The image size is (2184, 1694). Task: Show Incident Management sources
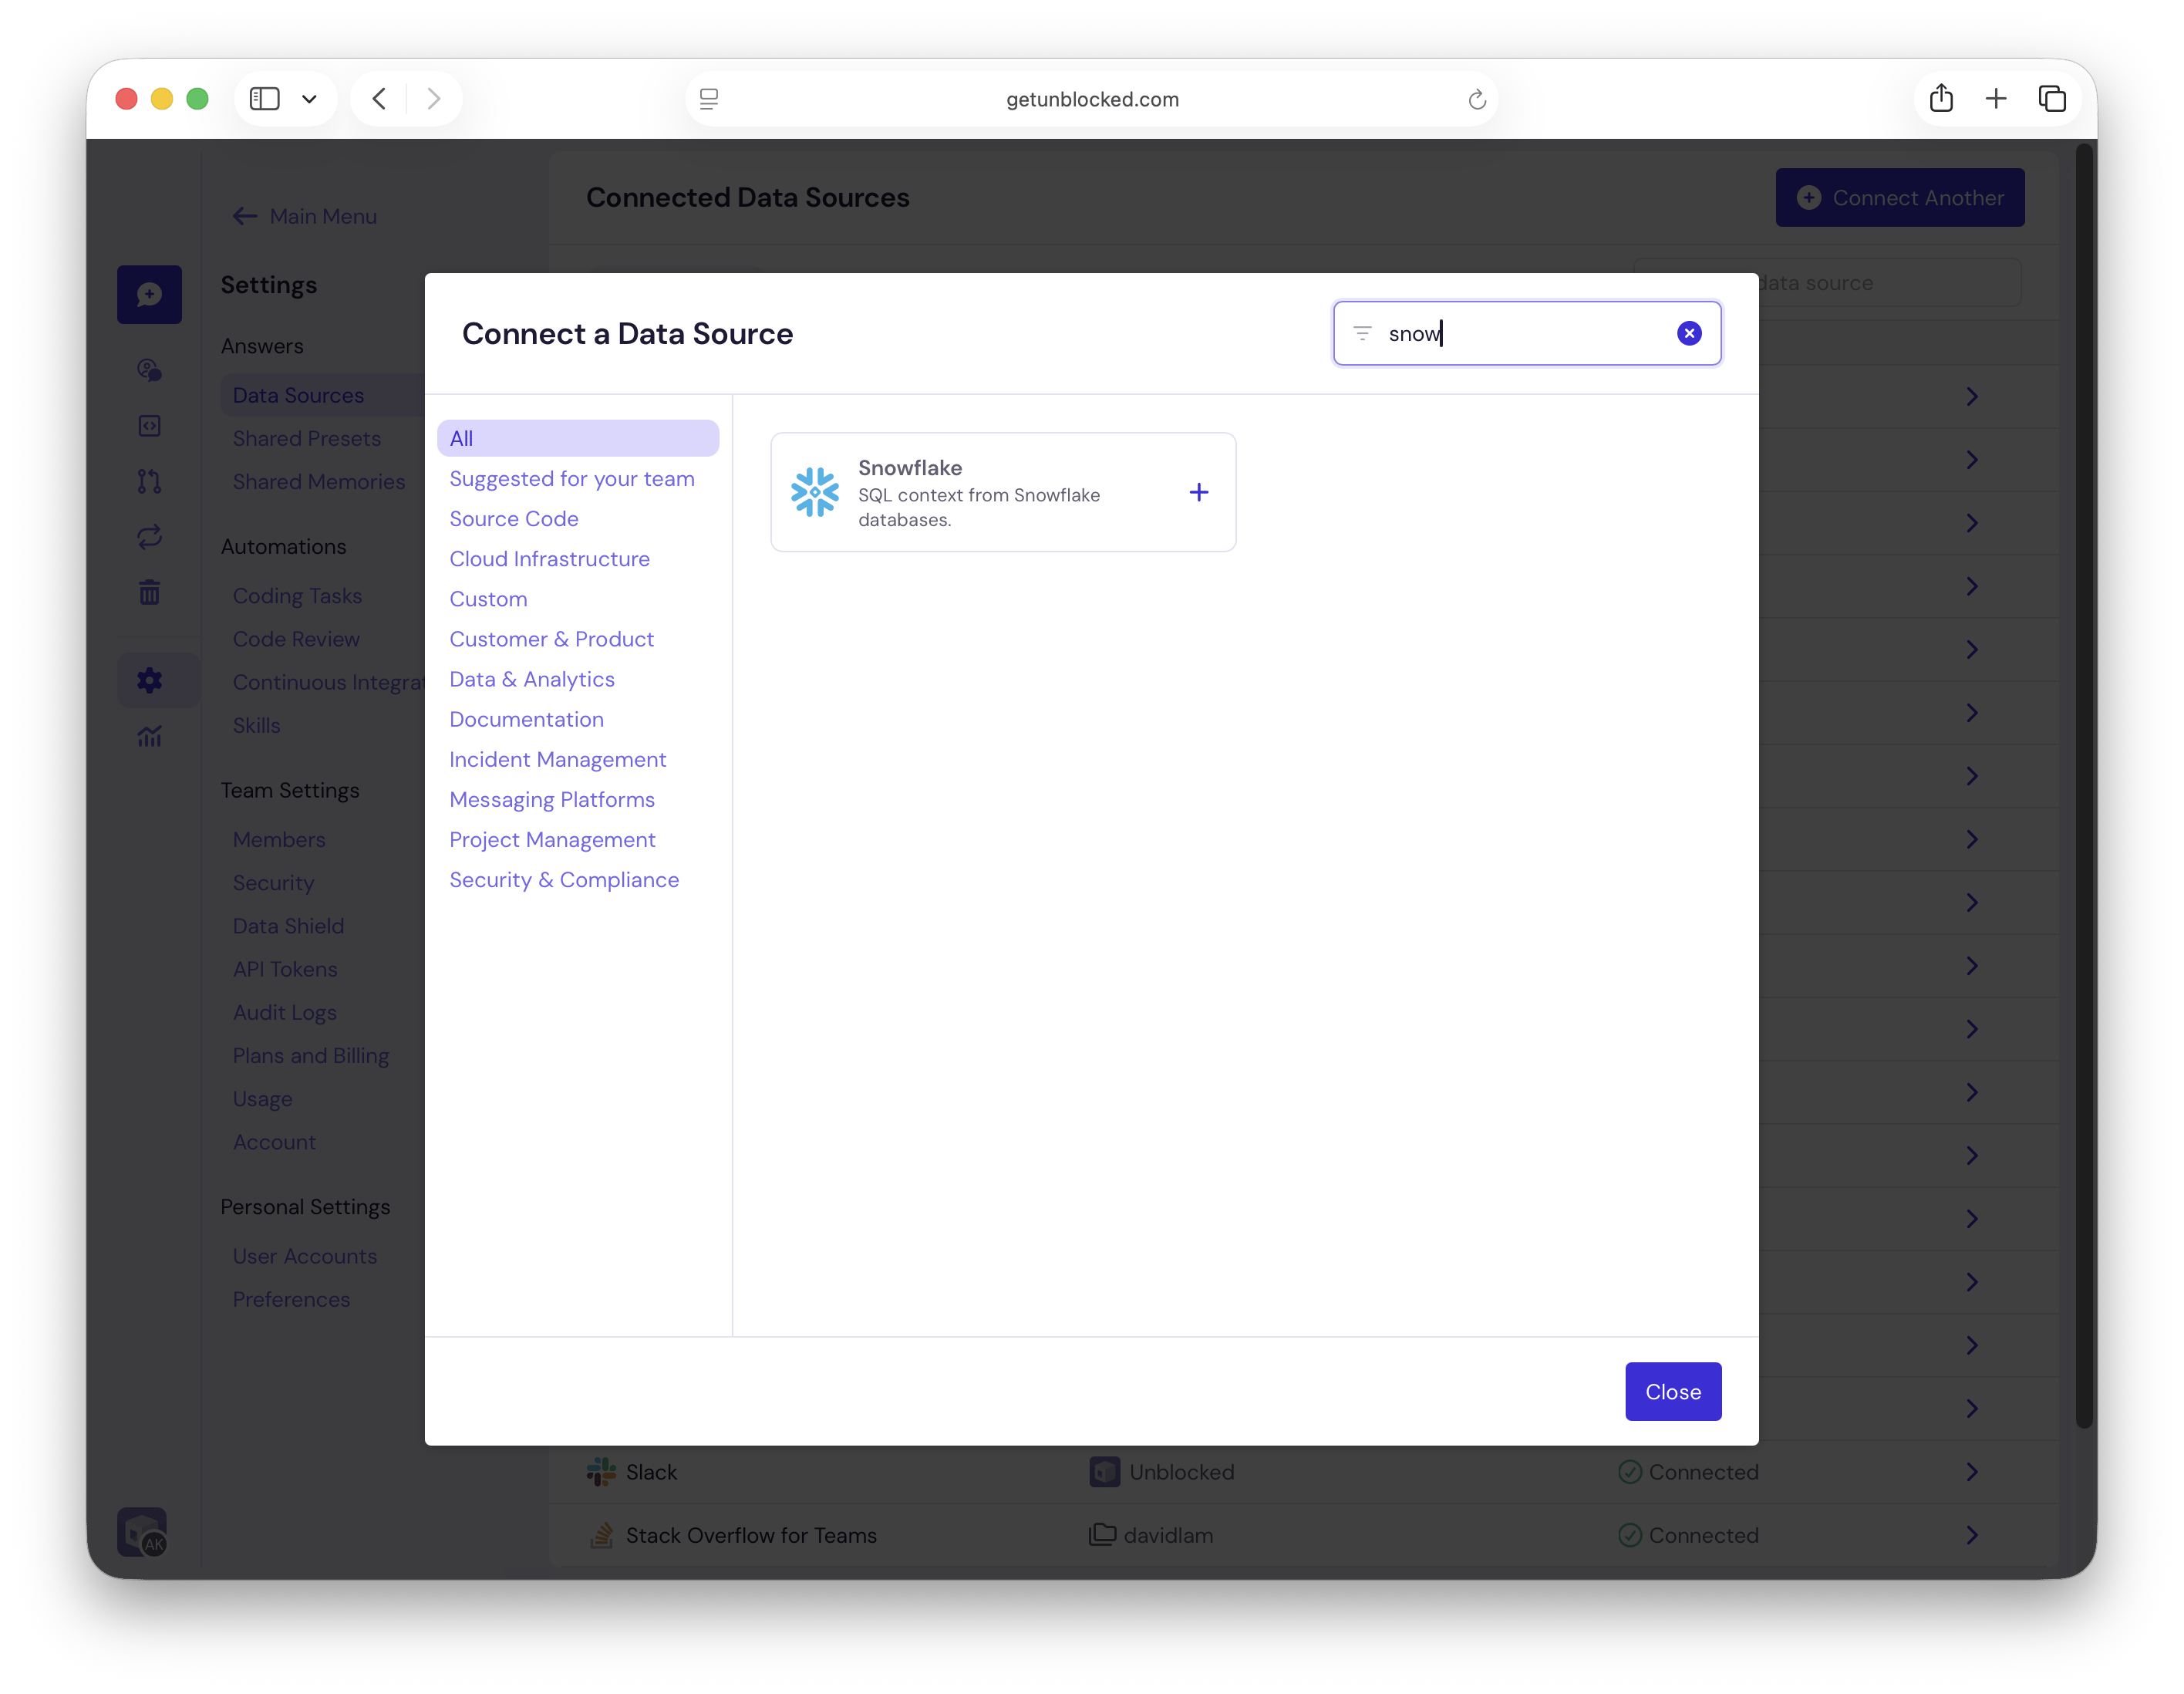[557, 759]
